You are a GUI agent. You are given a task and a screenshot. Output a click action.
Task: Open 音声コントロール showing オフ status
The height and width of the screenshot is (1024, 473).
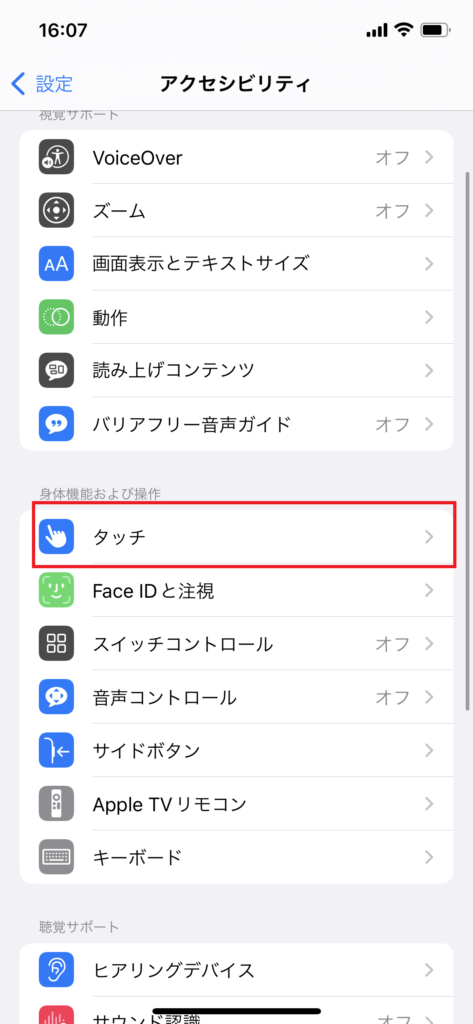coord(392,697)
